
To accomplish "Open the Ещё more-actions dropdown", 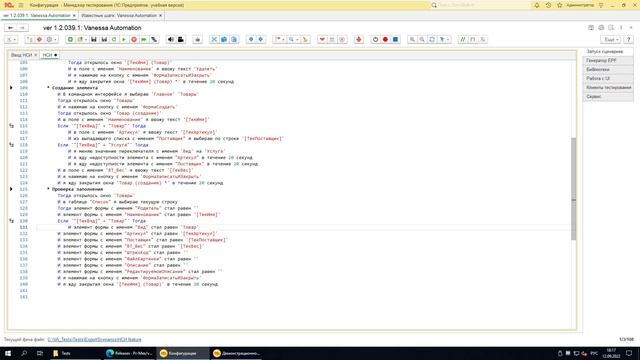I will tap(611, 40).
